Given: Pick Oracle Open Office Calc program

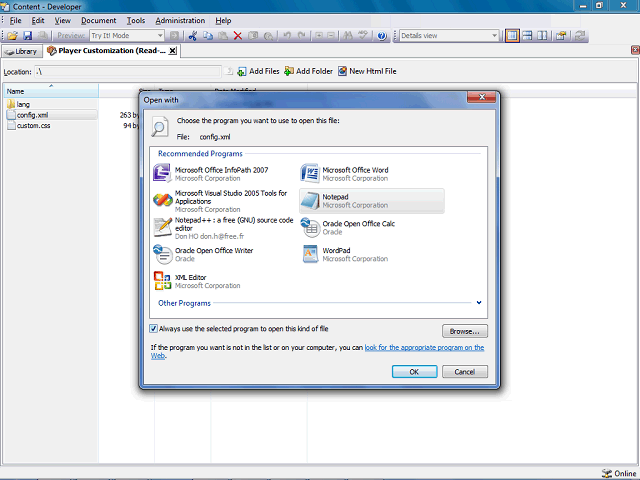Looking at the screenshot, I should [x=371, y=228].
